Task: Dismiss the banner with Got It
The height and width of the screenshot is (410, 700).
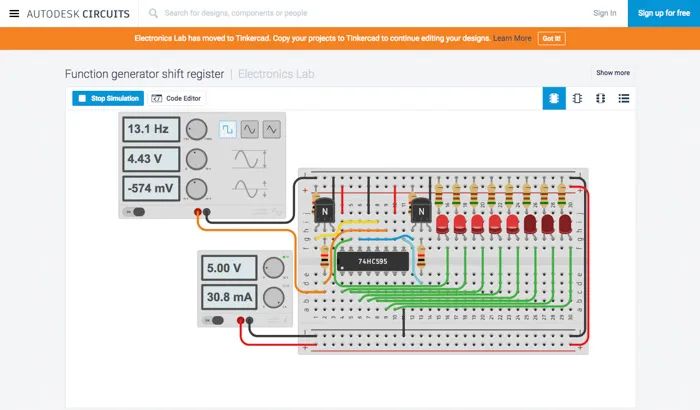Action: click(551, 38)
